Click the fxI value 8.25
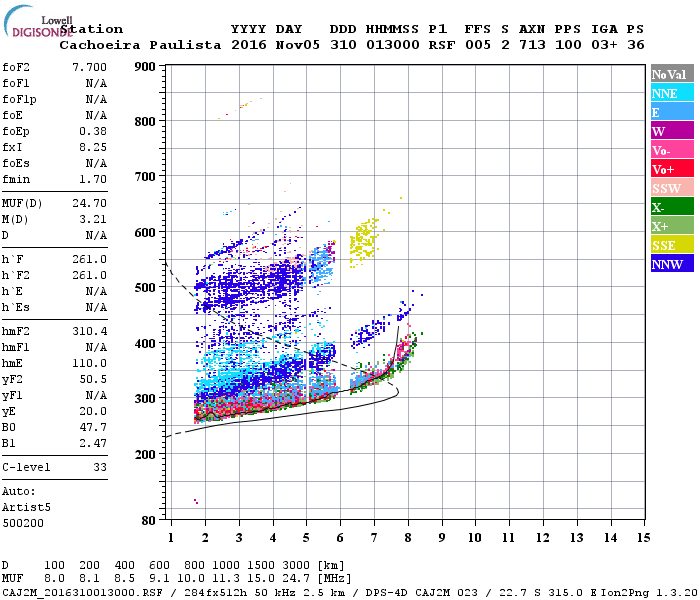 [x=93, y=147]
